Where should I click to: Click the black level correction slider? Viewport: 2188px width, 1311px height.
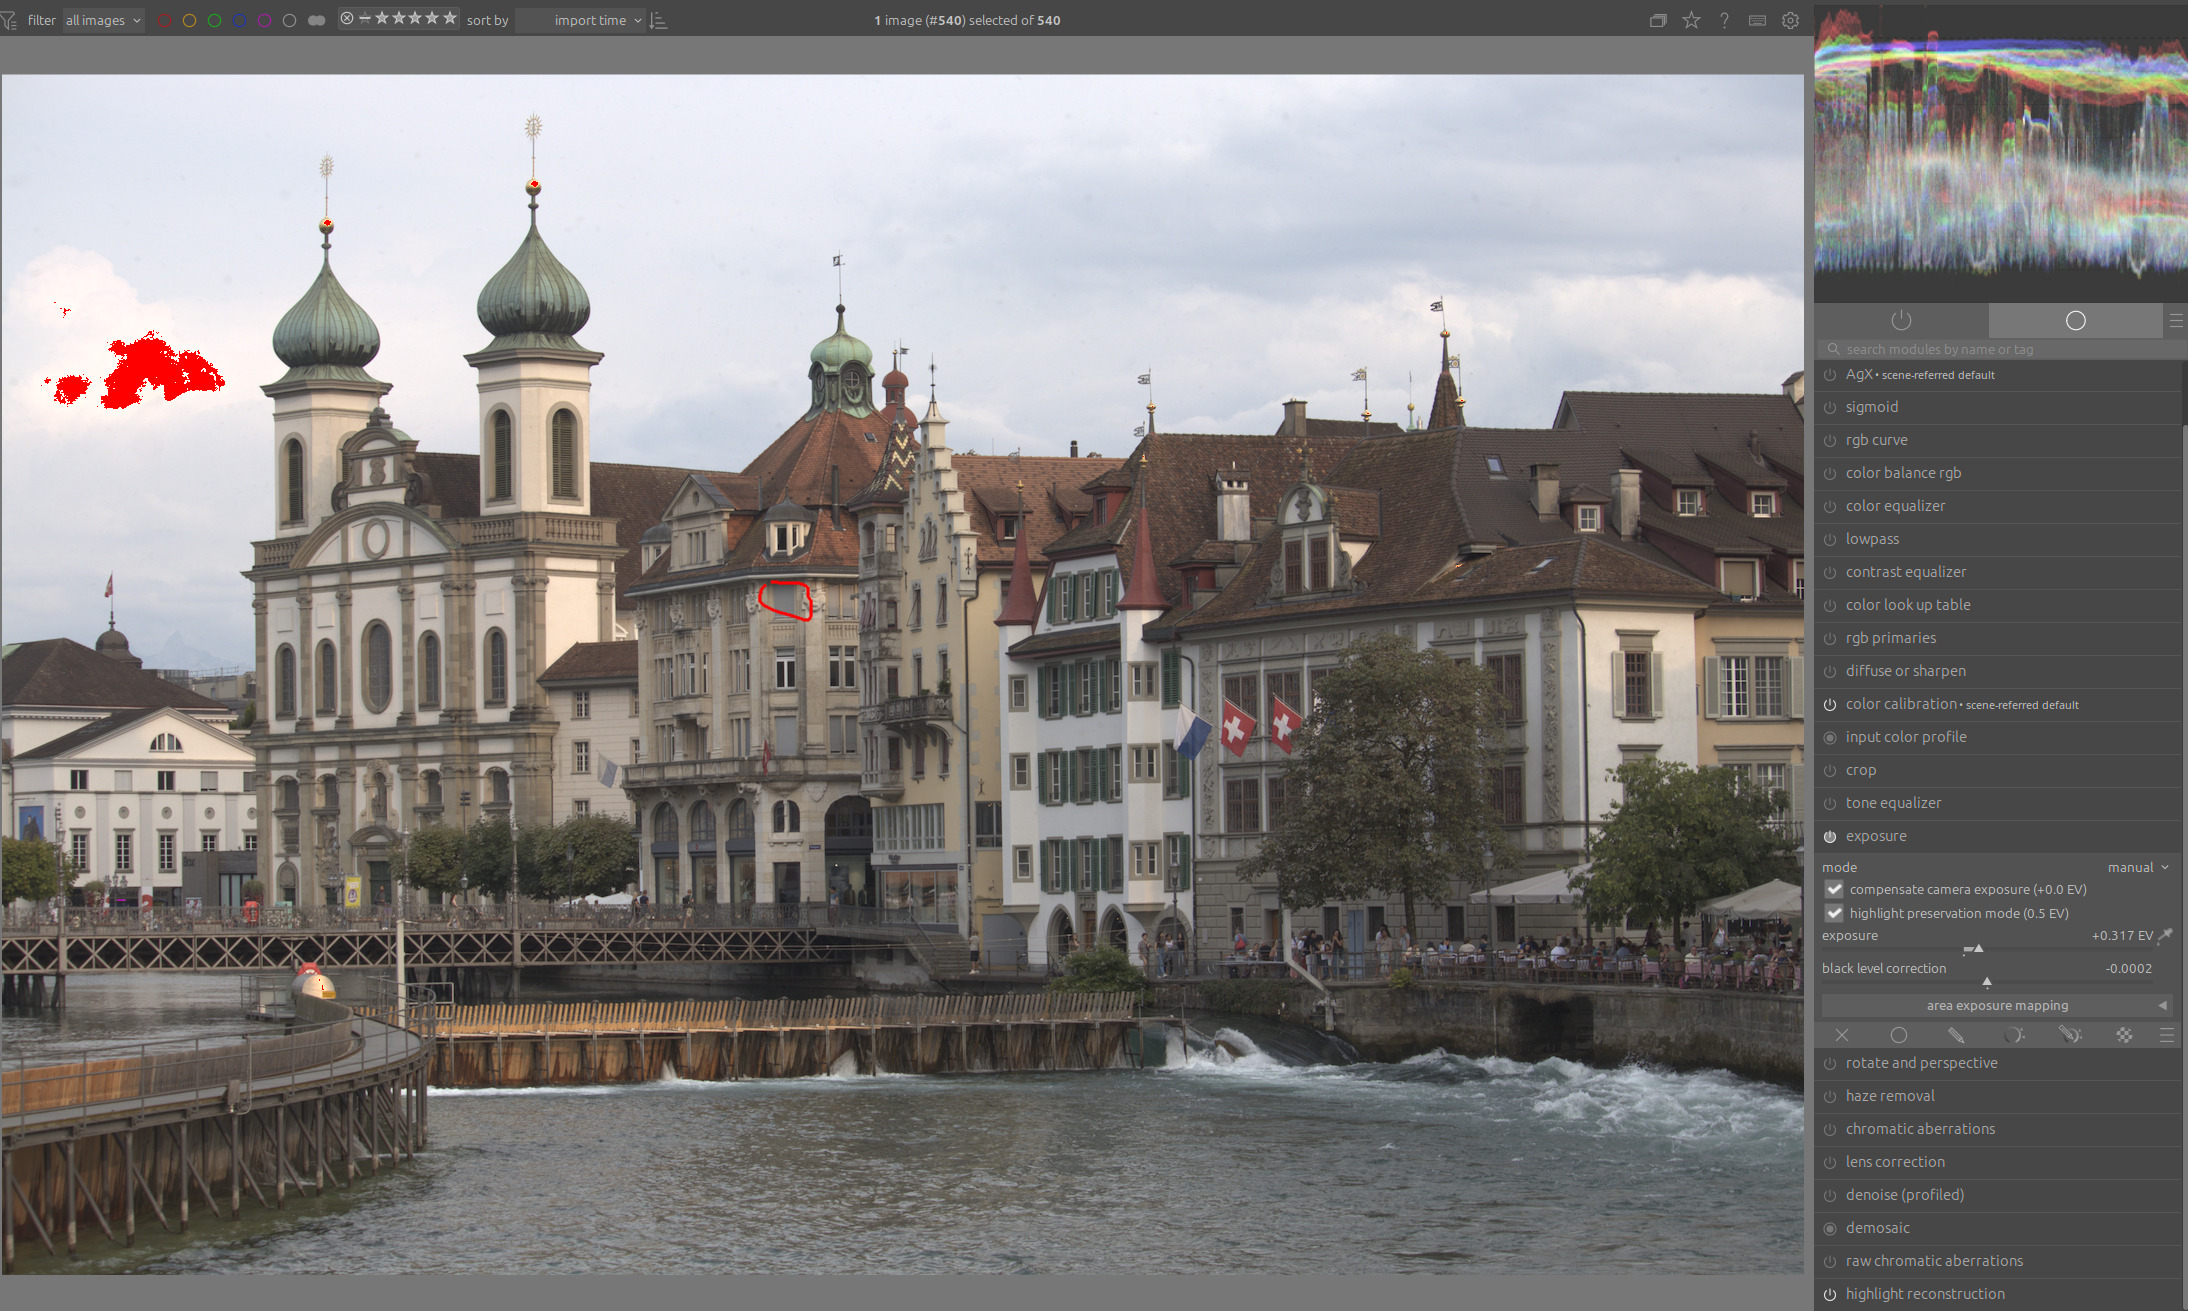point(1987,980)
